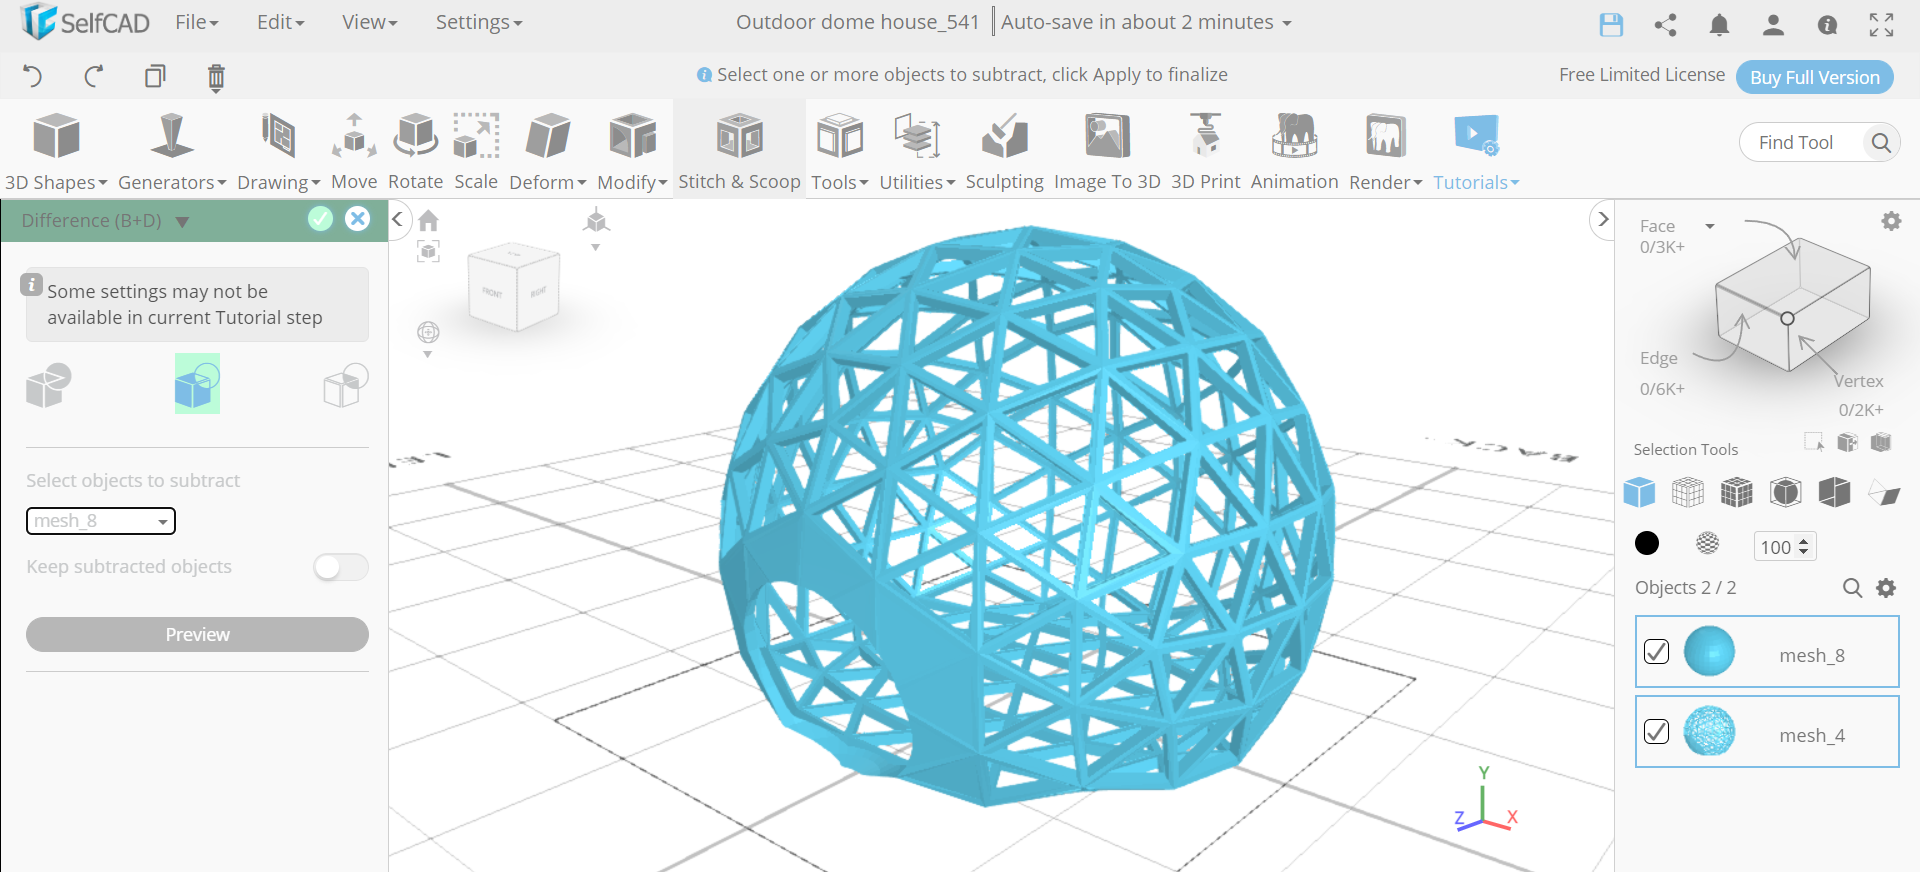
Task: Select the Scale tool
Action: click(x=476, y=151)
